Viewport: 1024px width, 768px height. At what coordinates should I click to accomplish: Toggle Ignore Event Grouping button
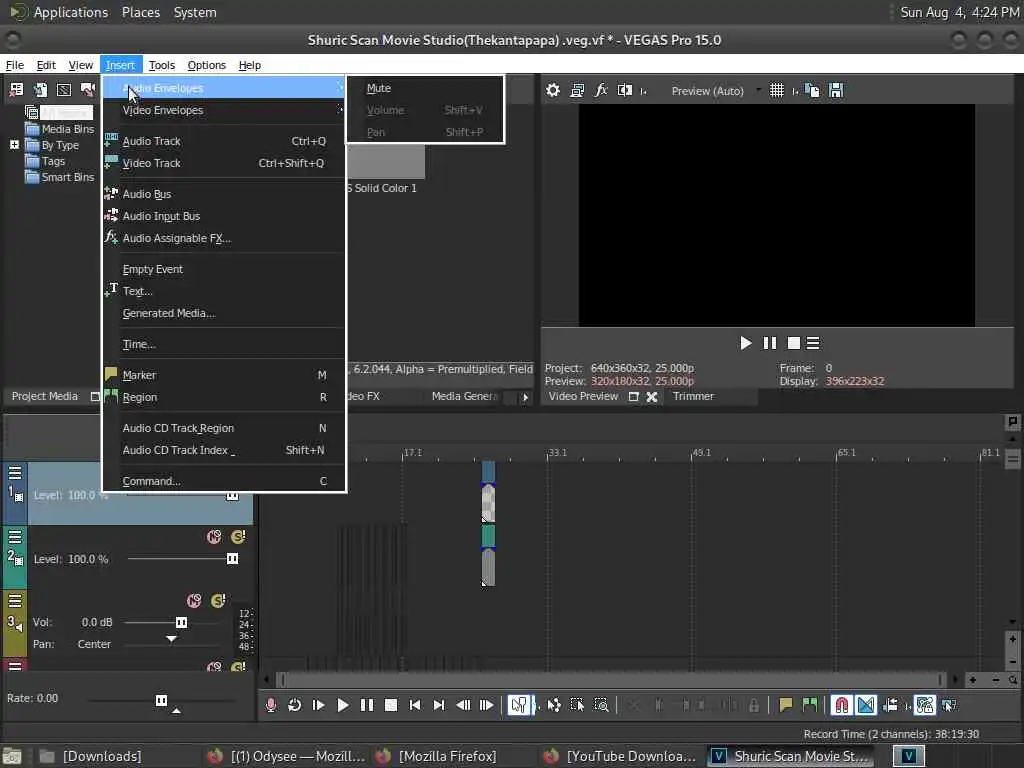pos(949,705)
